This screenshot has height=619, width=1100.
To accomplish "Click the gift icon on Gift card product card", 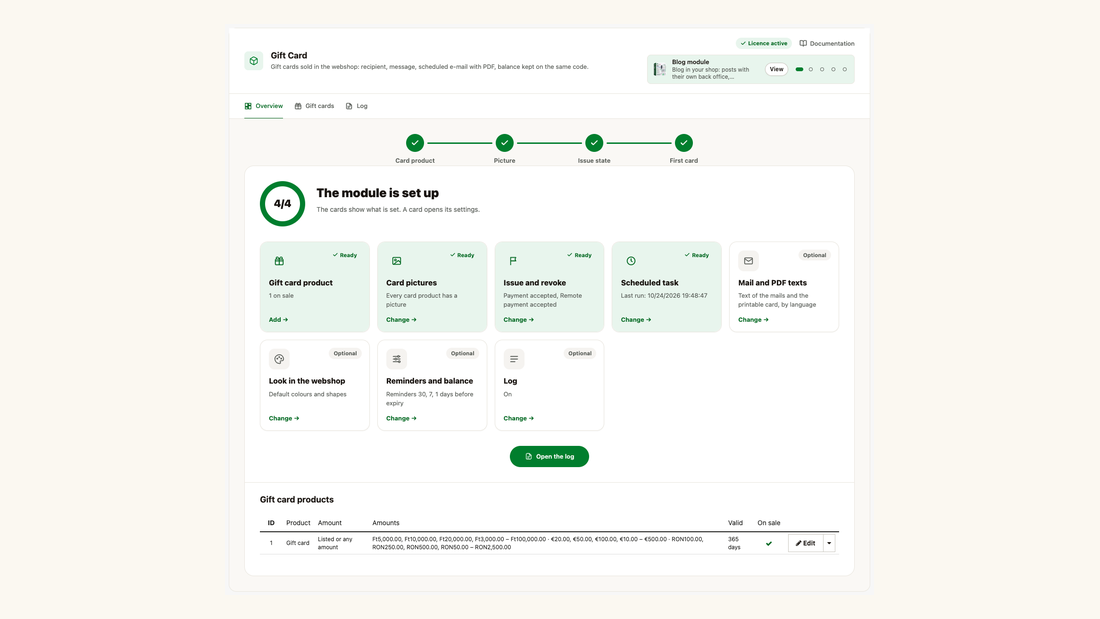I will (x=279, y=261).
